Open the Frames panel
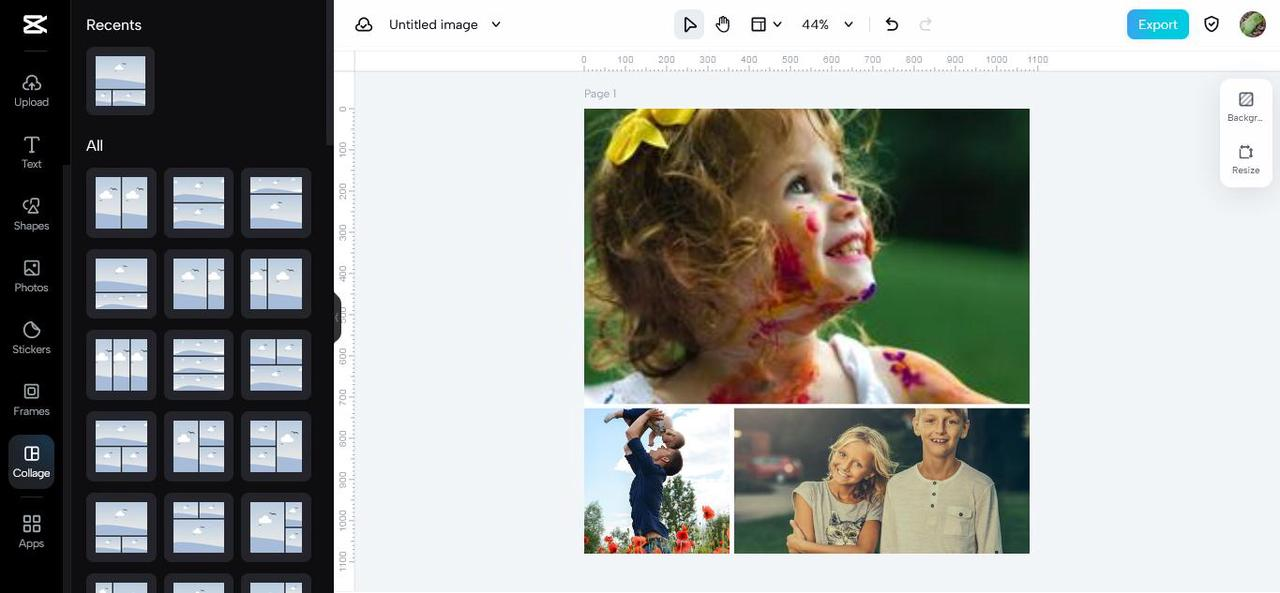The image size is (1280, 593). (31, 400)
